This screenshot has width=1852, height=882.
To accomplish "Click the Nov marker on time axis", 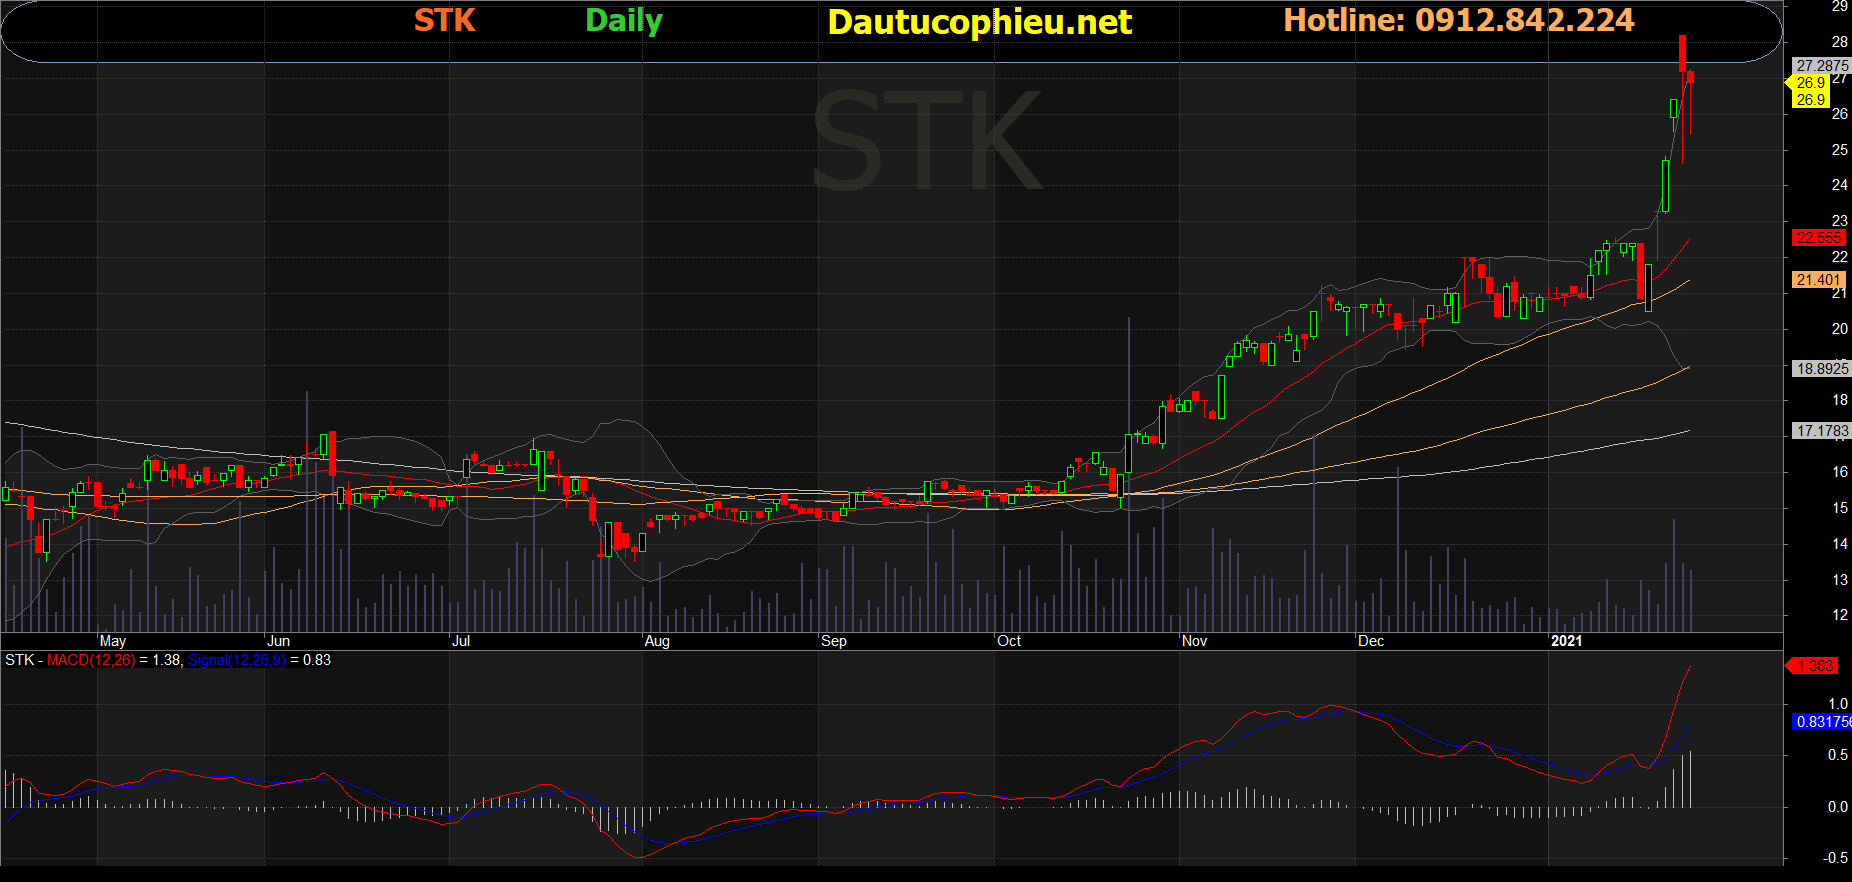I will (1194, 641).
